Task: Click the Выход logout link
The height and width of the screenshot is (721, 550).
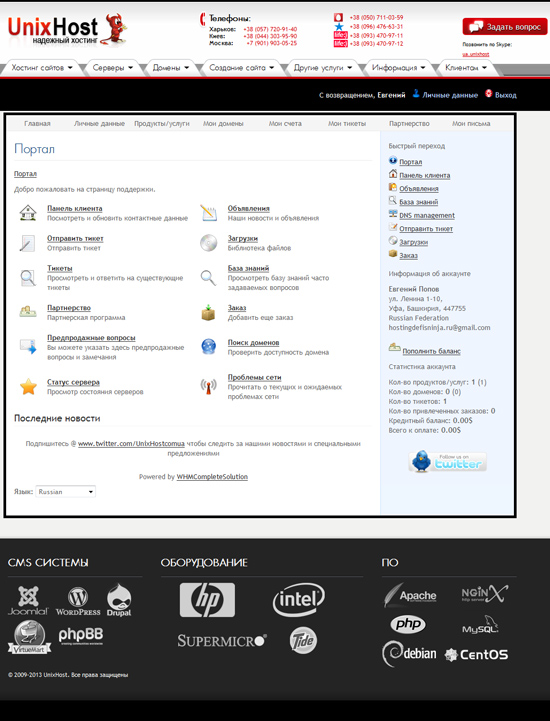Action: pos(506,95)
